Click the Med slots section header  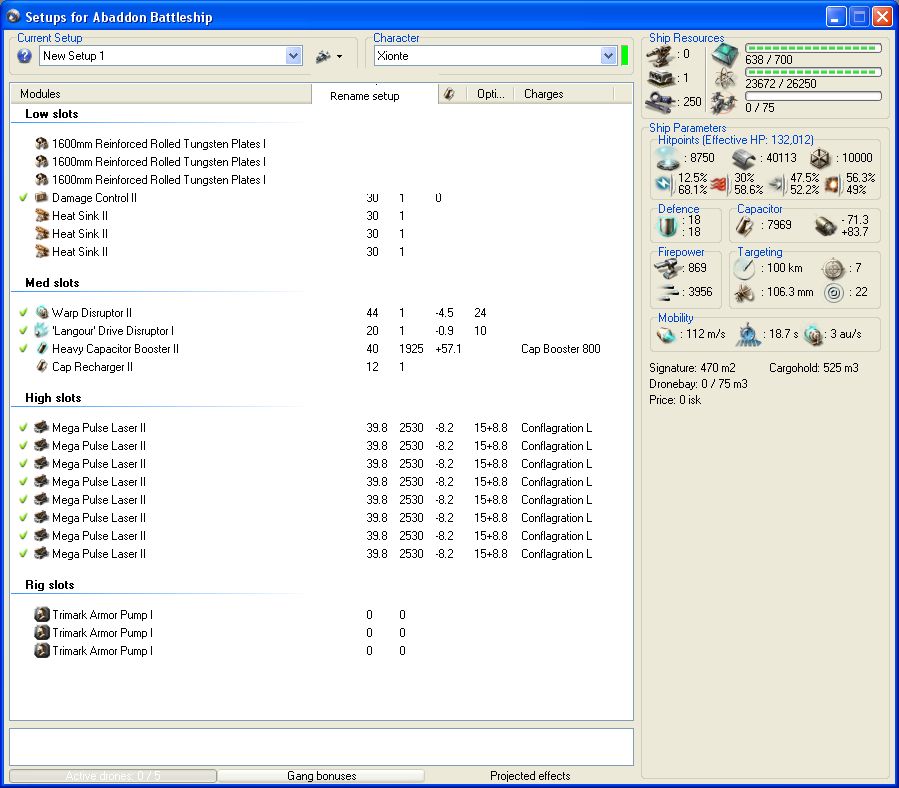(52, 283)
